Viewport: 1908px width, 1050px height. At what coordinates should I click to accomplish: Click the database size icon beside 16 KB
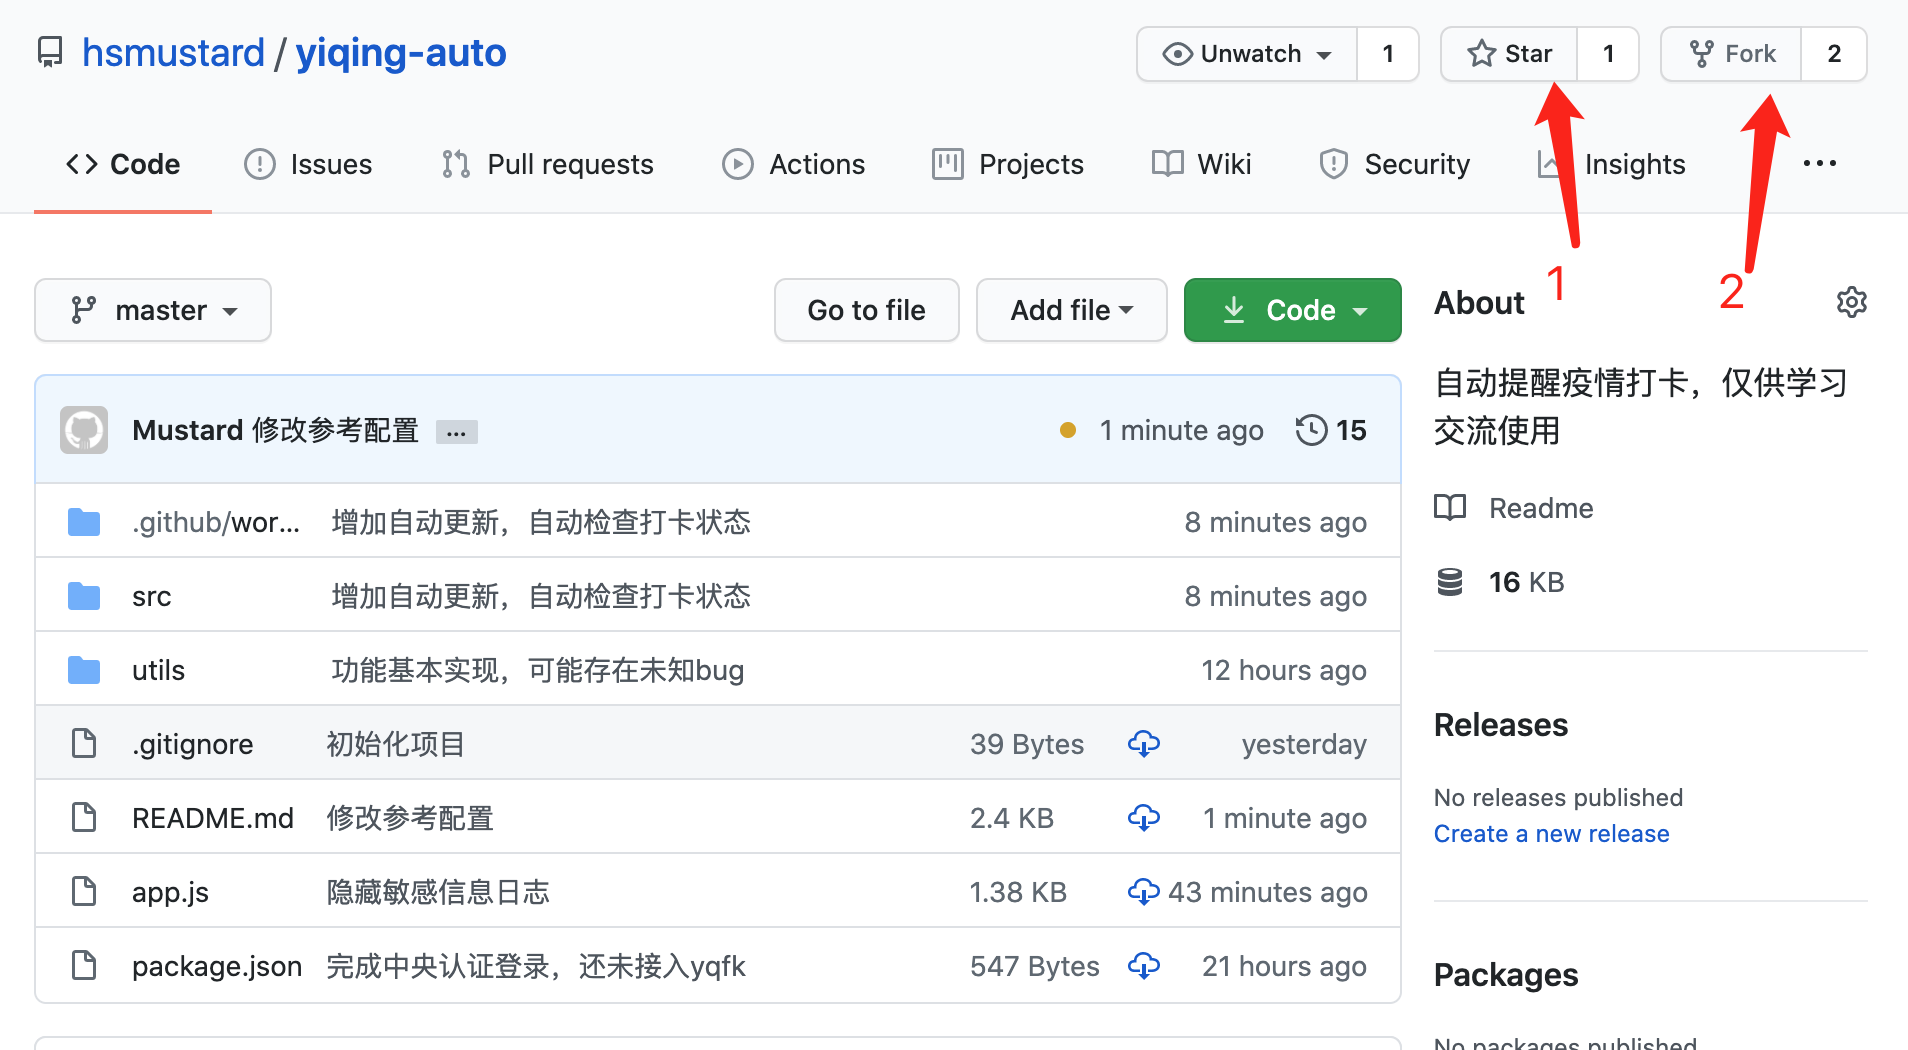coord(1450,582)
